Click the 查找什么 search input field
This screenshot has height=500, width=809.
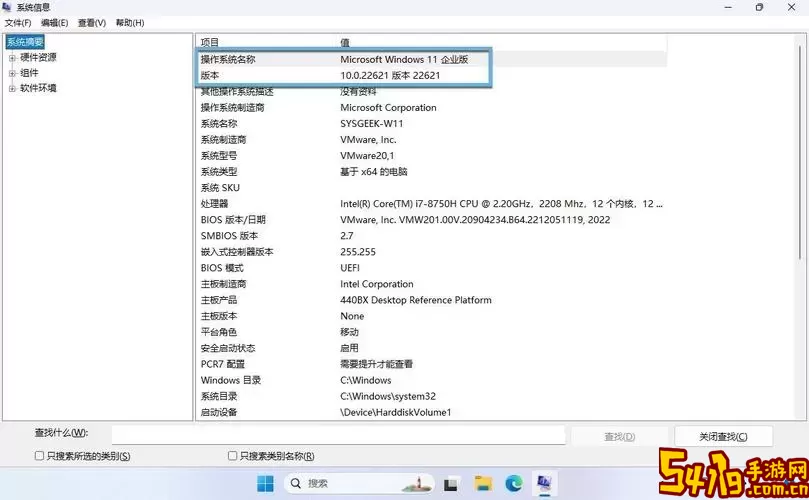(338, 435)
